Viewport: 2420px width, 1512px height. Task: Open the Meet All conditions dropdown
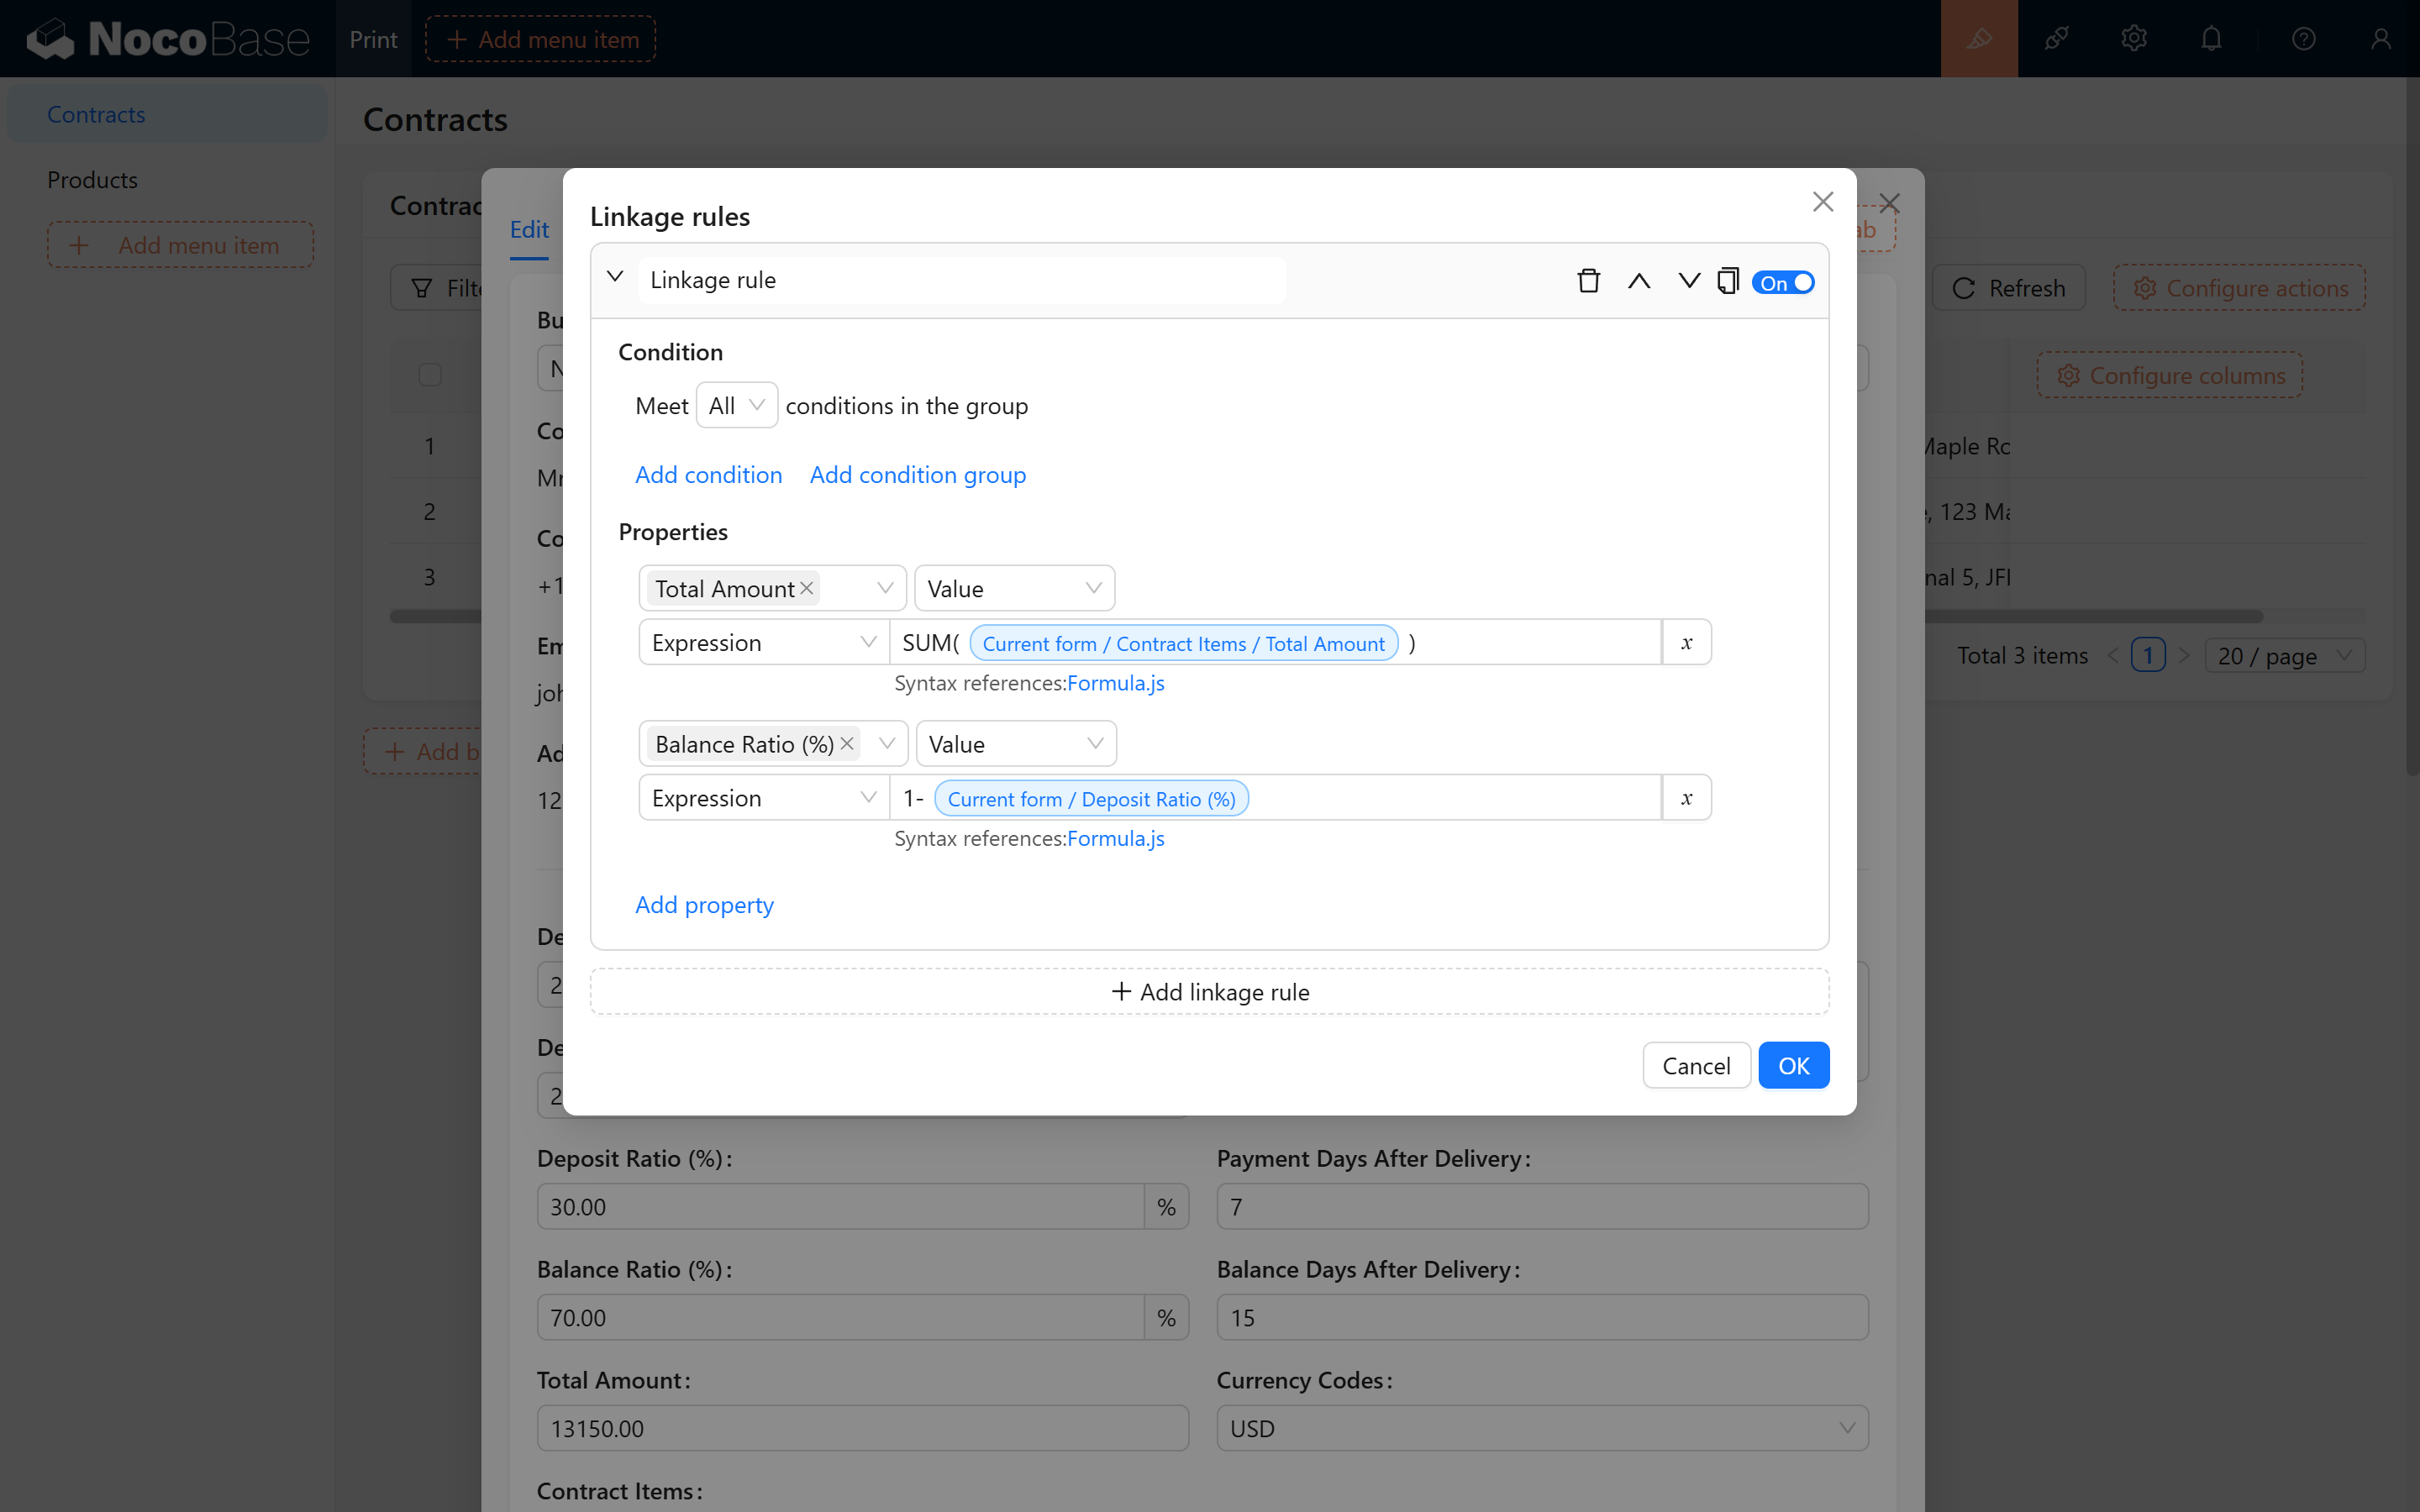(x=736, y=405)
